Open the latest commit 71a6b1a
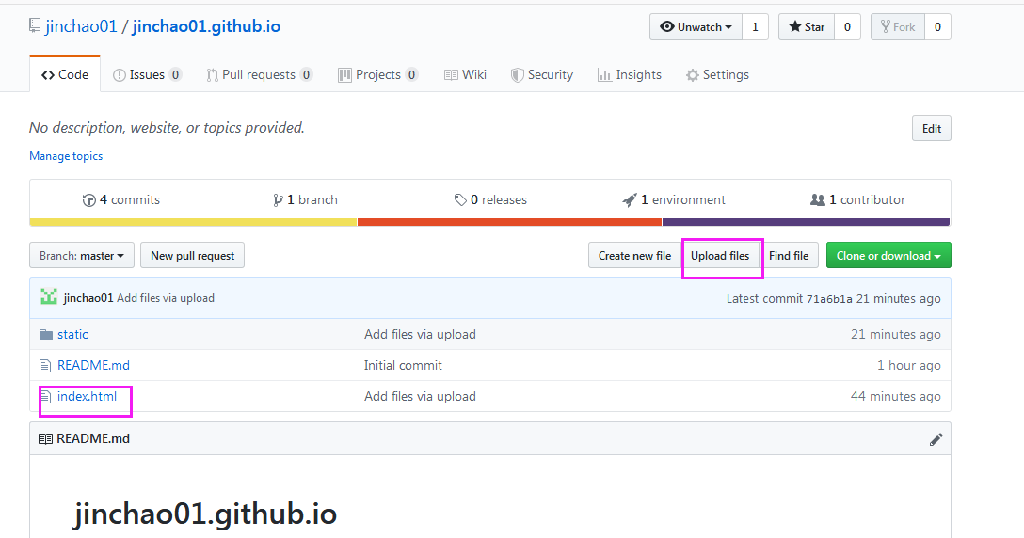The height and width of the screenshot is (538, 1024). click(x=829, y=299)
